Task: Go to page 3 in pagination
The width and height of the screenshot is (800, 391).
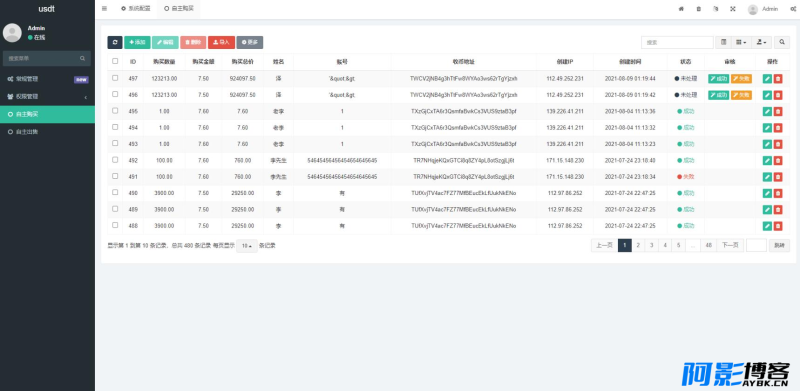Action: pos(652,246)
